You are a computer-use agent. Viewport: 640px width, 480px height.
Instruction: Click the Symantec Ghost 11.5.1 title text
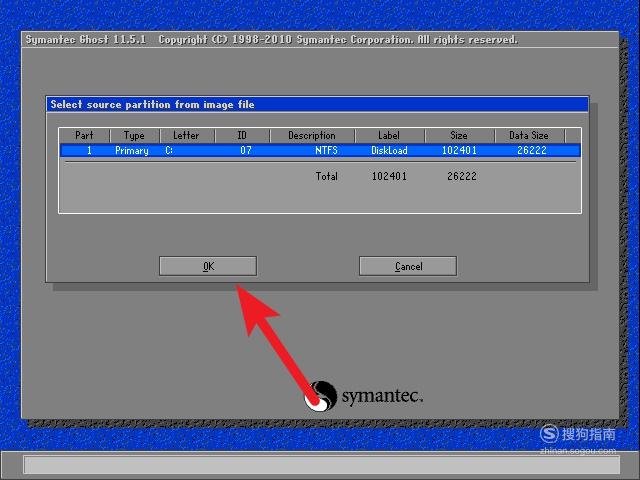[86, 40]
